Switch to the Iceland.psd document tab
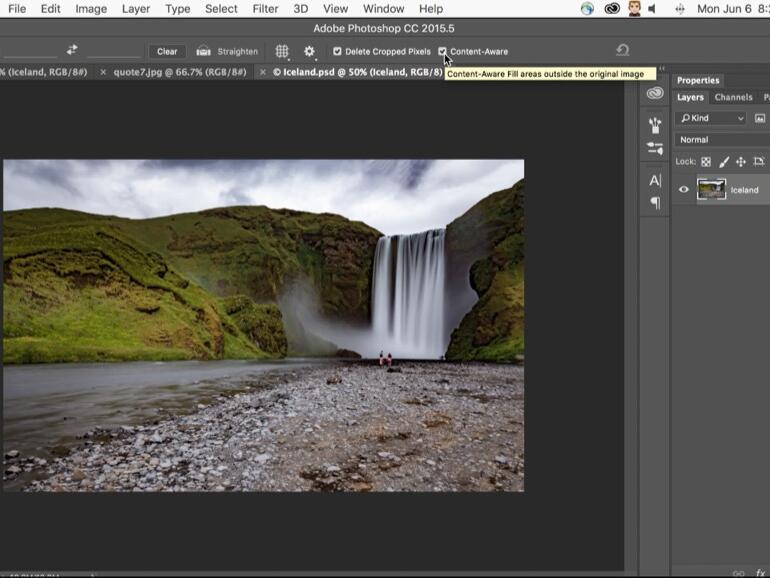Screen dimensions: 770x578 (x=358, y=72)
